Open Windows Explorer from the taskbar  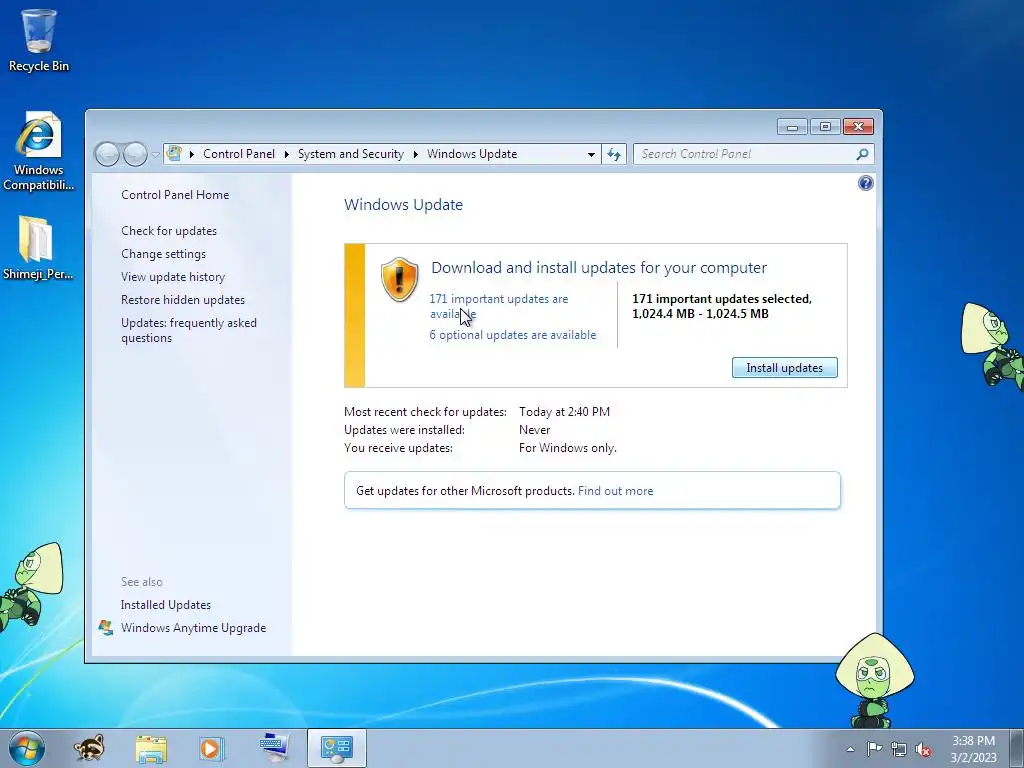[x=151, y=749]
